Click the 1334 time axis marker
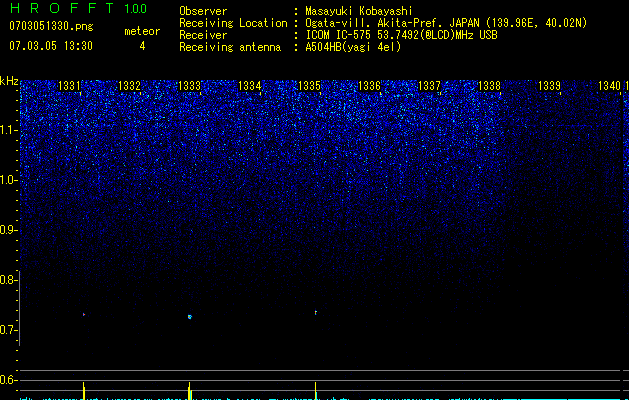This screenshot has height=400, width=629. point(250,85)
